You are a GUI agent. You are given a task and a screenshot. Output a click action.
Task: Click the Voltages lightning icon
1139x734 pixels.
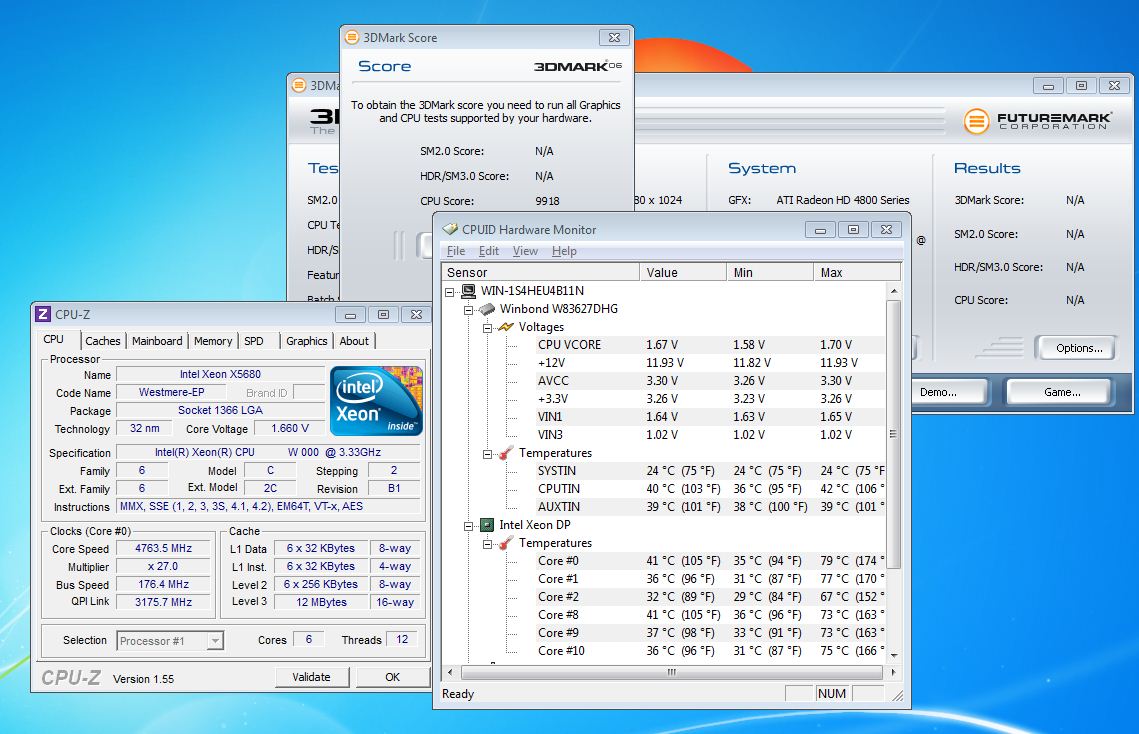507,327
